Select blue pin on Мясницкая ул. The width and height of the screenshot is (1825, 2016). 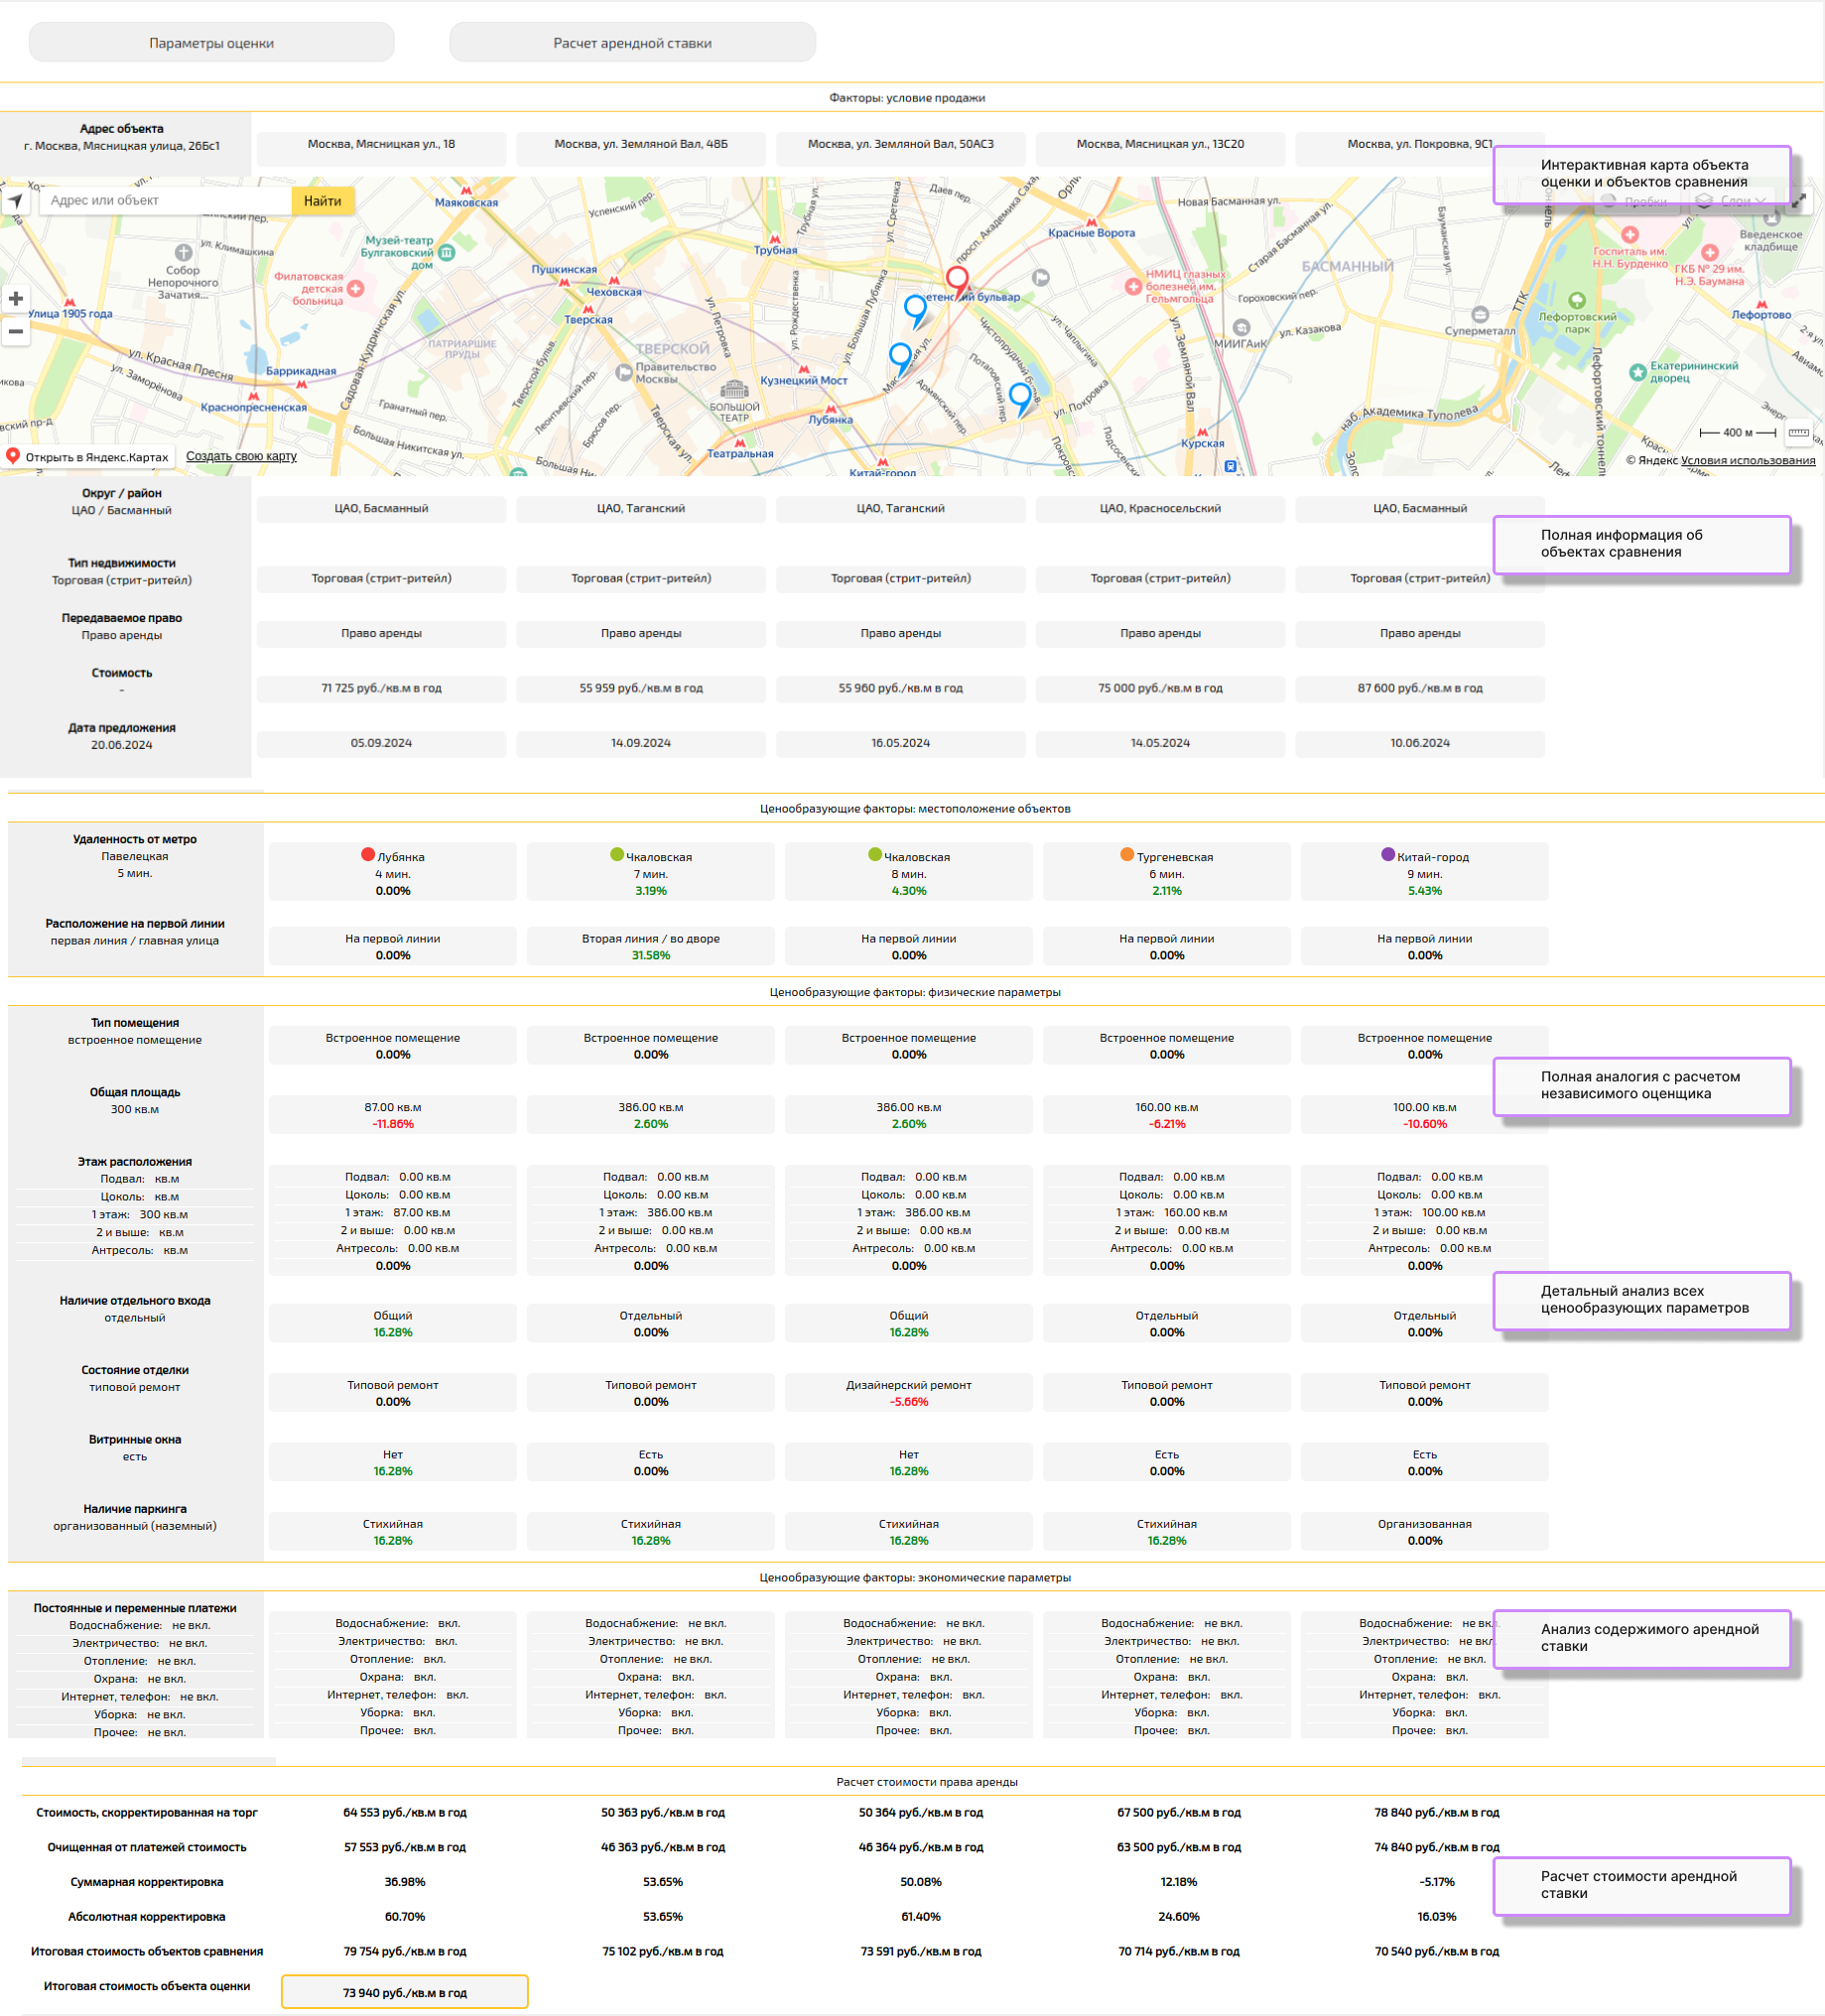(x=900, y=358)
